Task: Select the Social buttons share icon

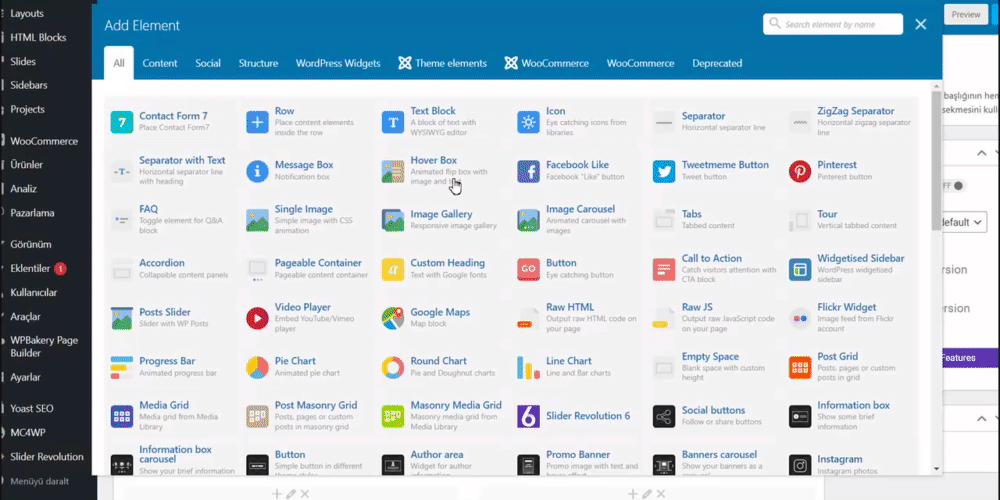Action: click(x=664, y=416)
